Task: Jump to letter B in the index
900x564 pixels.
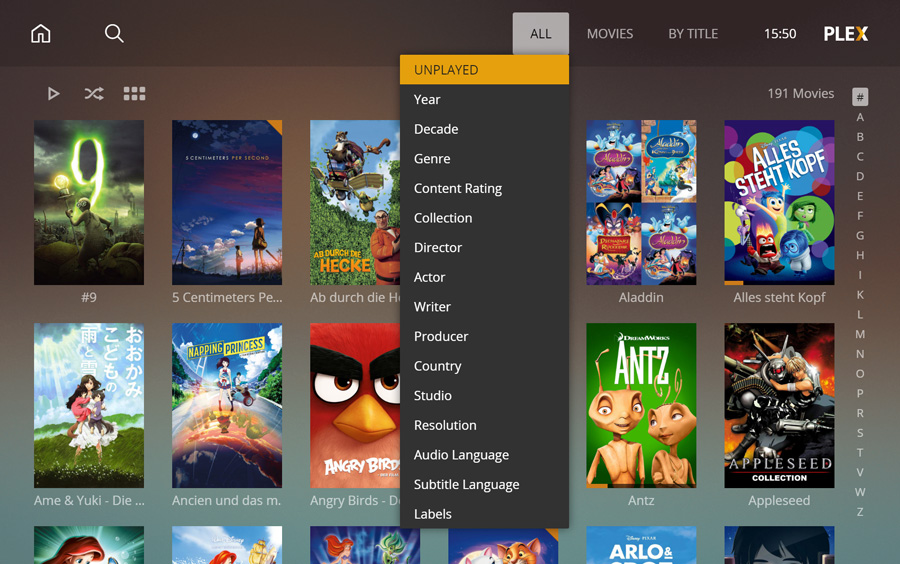Action: coord(860,137)
